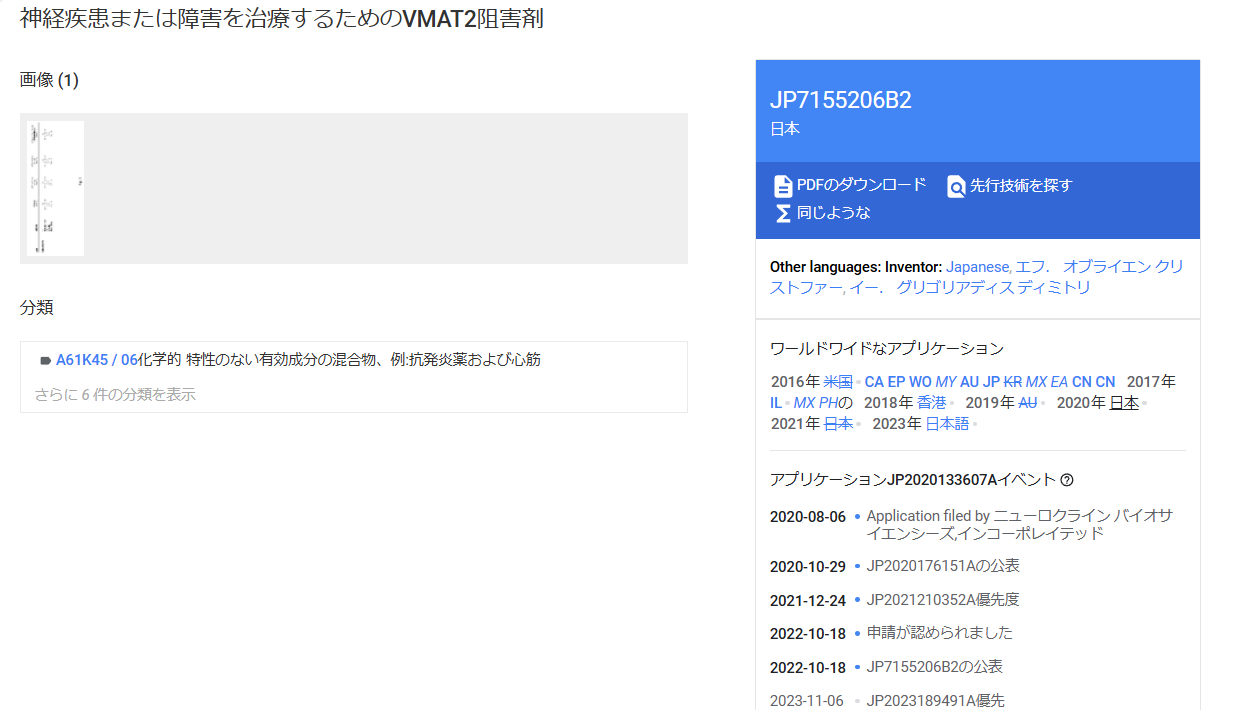Open the struck-through 米国 application link
Screen dimensions: 1241x710
(838, 382)
